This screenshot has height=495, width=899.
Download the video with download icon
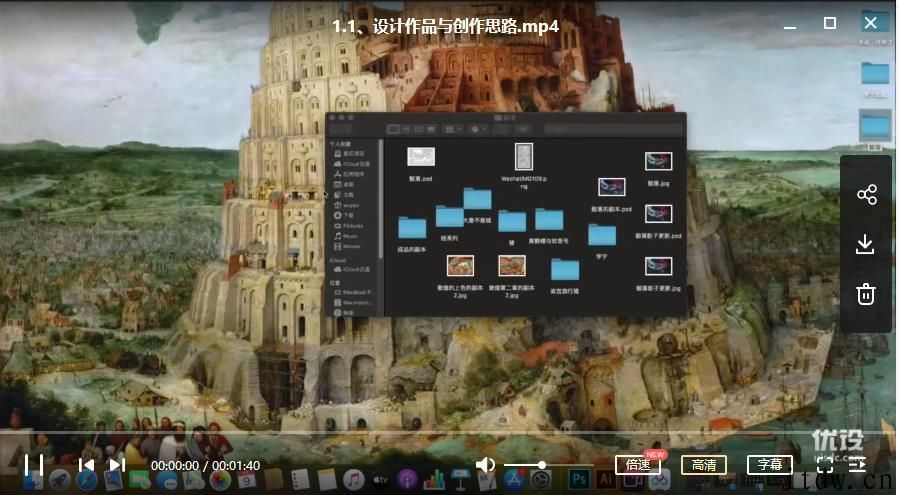(865, 244)
